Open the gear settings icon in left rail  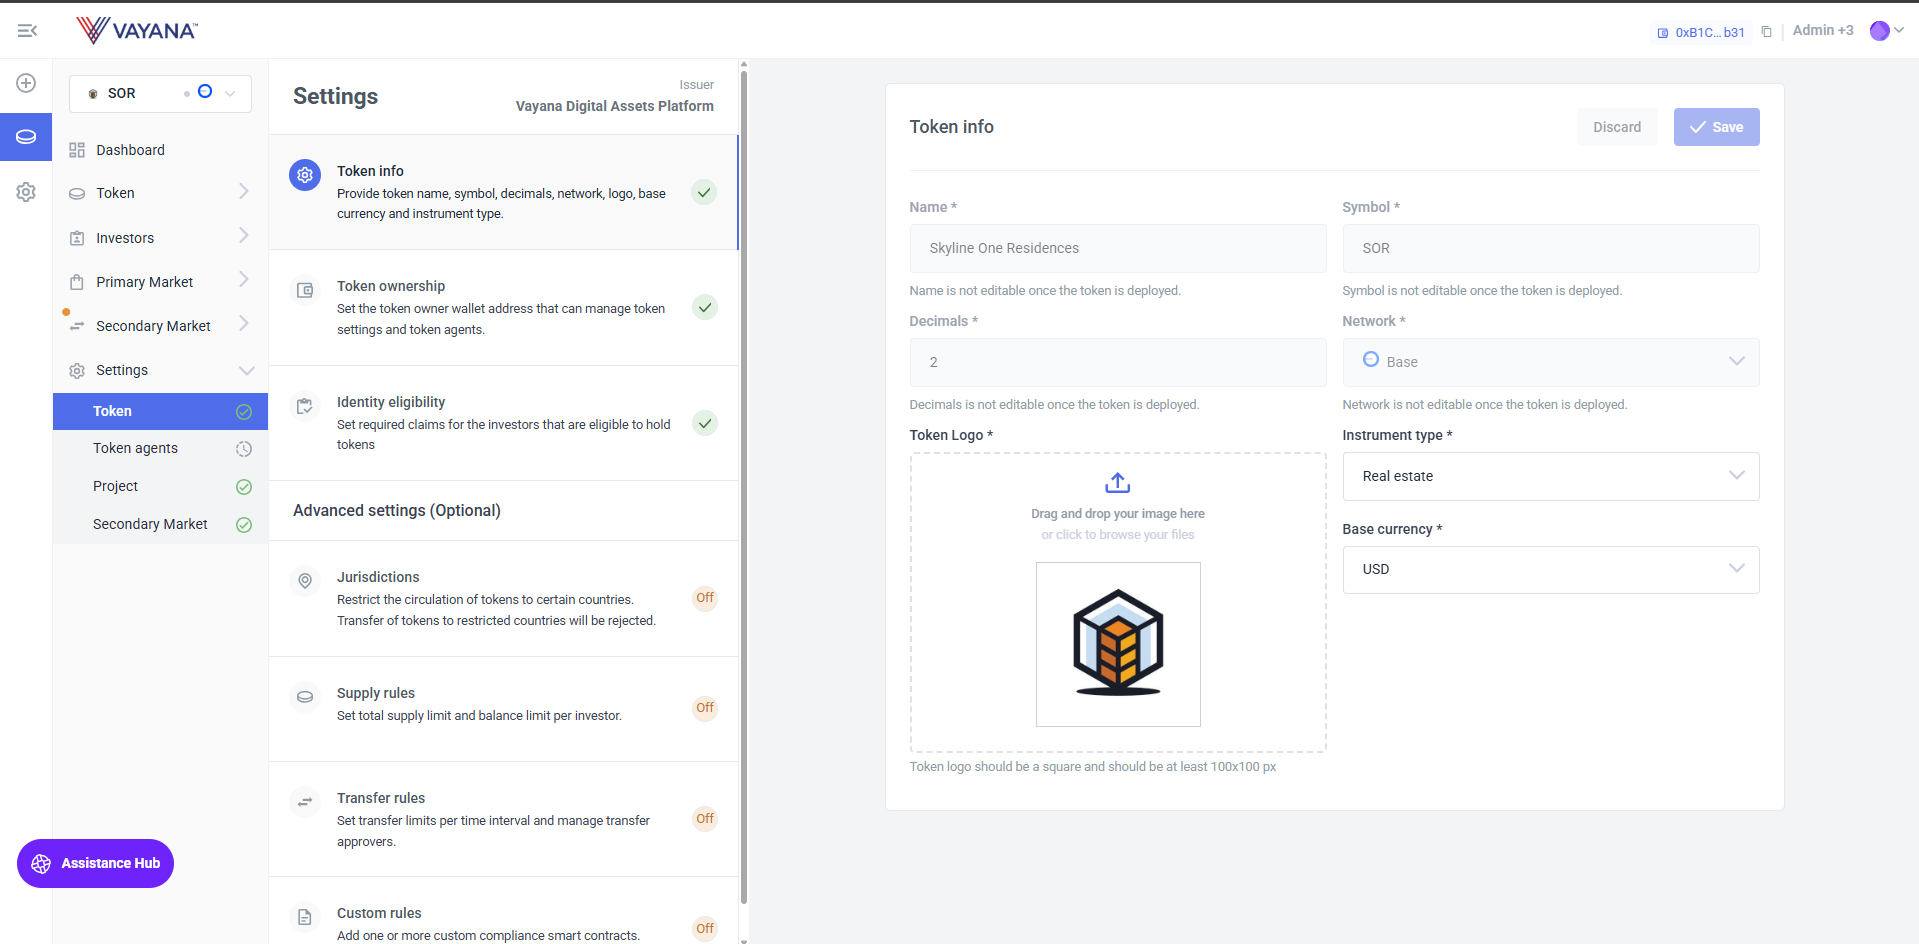(26, 192)
